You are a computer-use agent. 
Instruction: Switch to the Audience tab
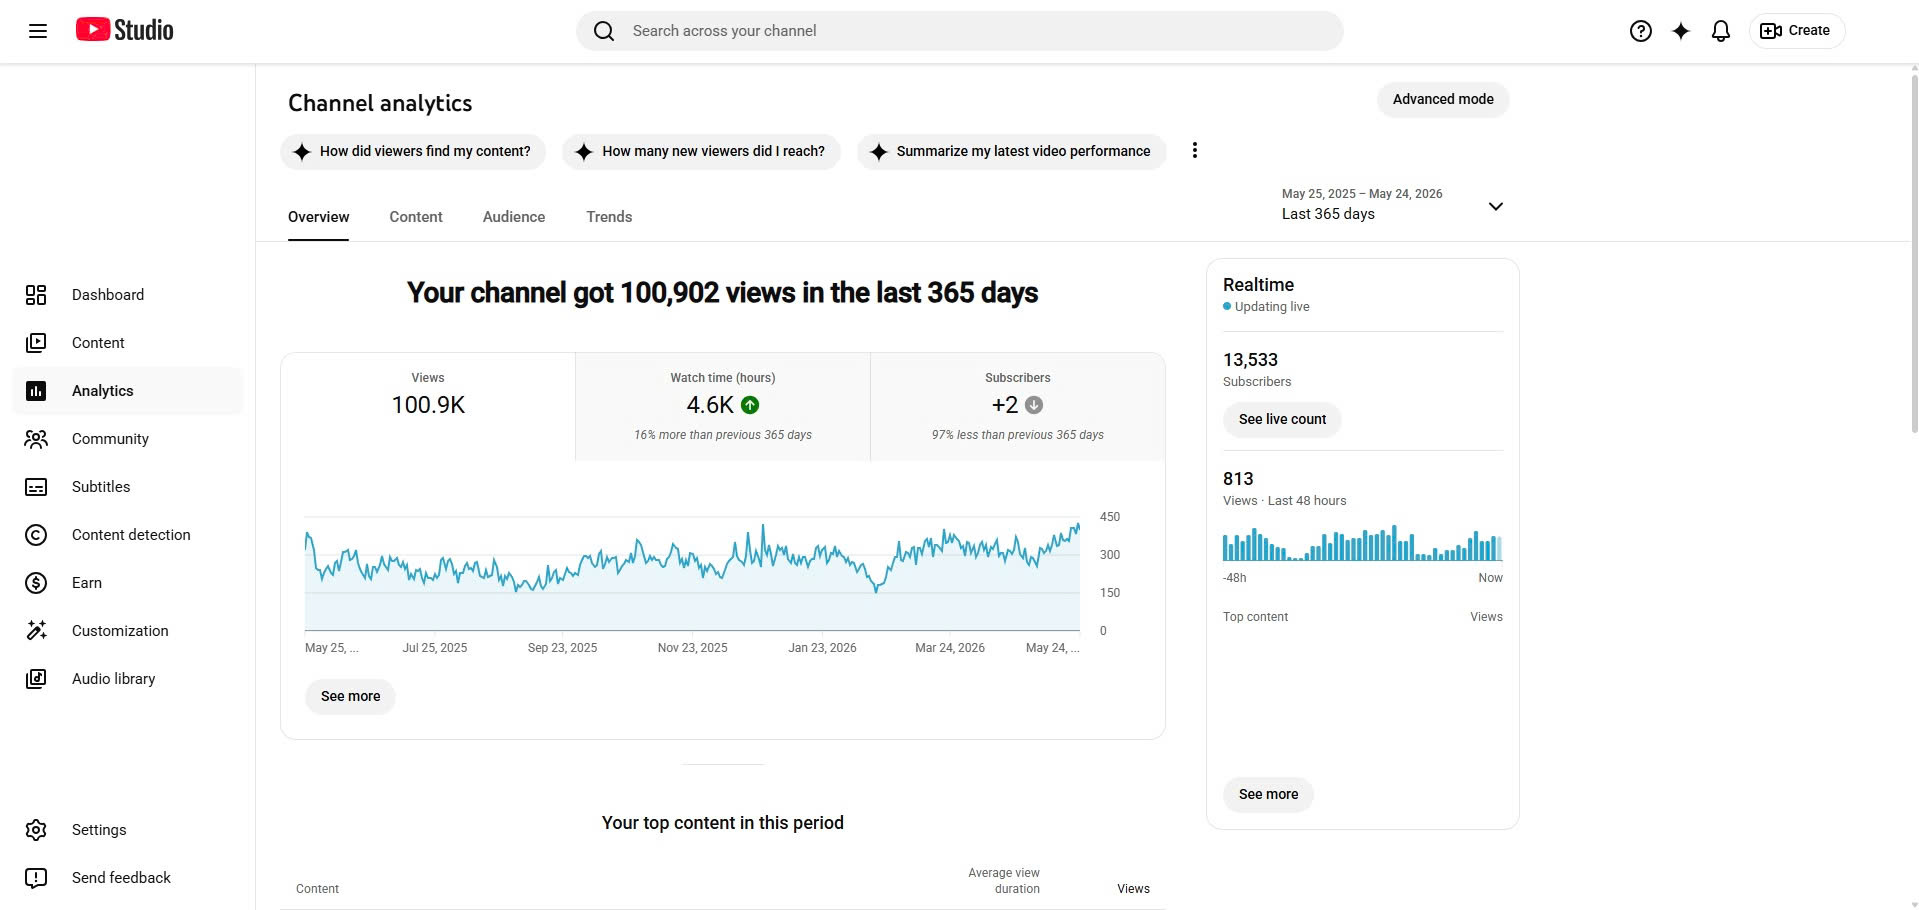pyautogui.click(x=514, y=217)
